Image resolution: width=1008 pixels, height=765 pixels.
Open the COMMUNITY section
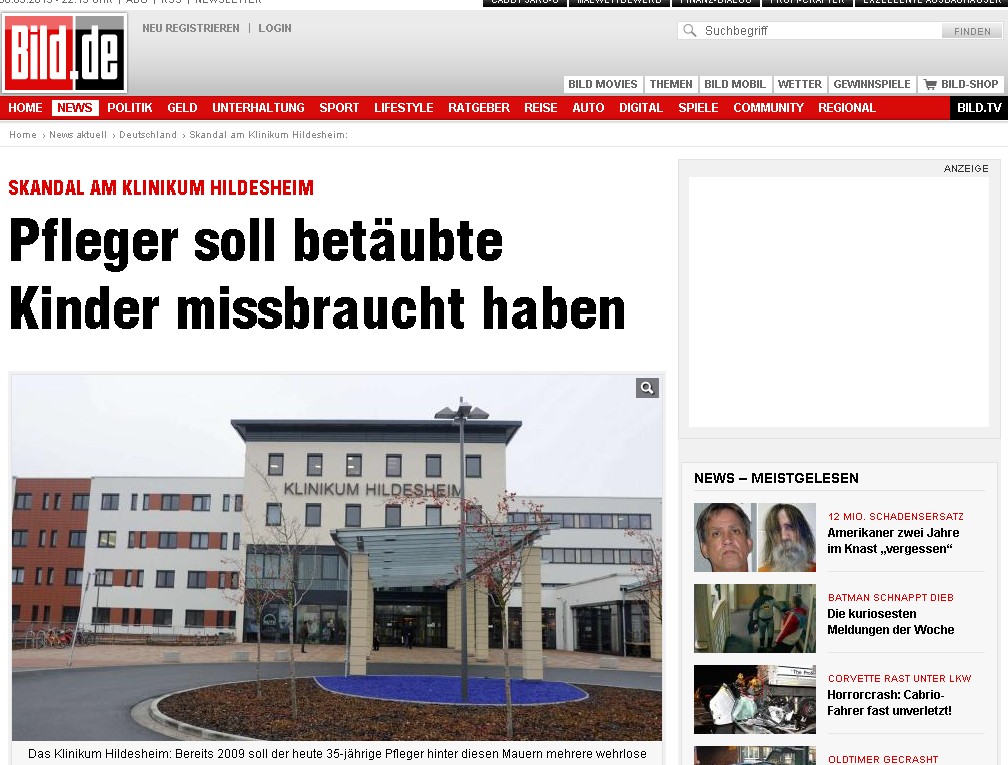[768, 108]
